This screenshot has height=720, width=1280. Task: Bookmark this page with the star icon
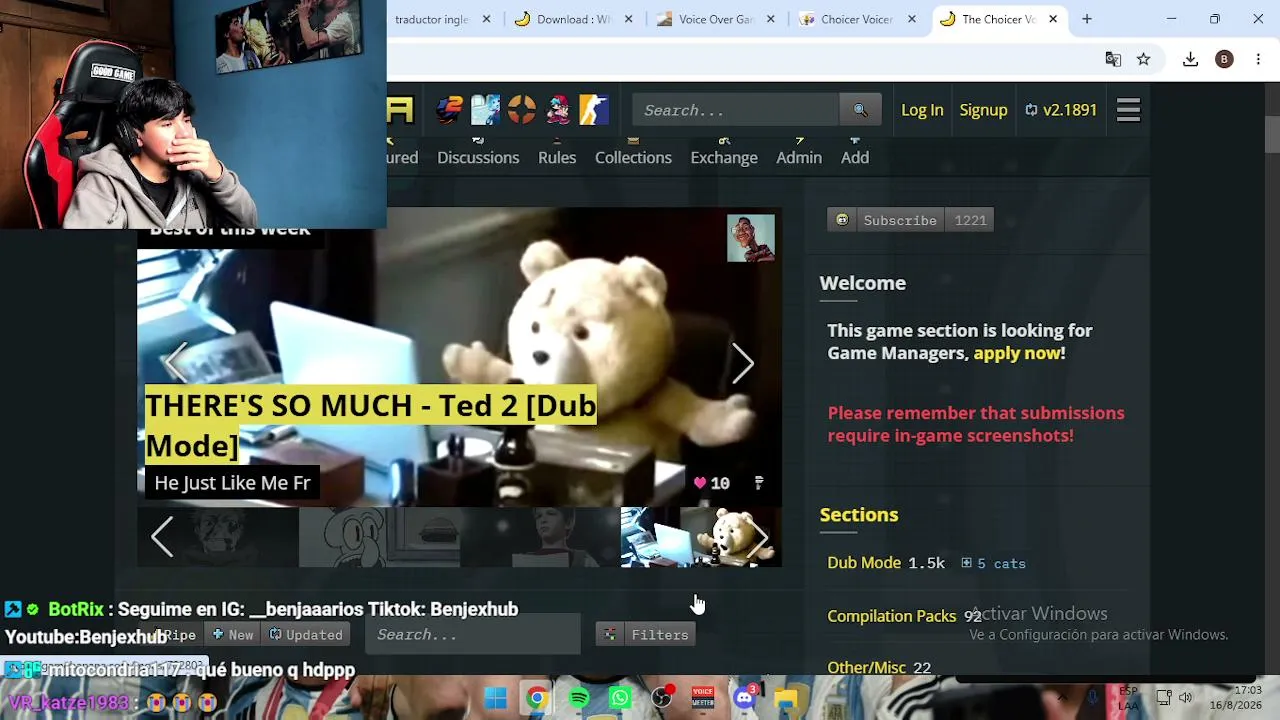(x=1143, y=59)
